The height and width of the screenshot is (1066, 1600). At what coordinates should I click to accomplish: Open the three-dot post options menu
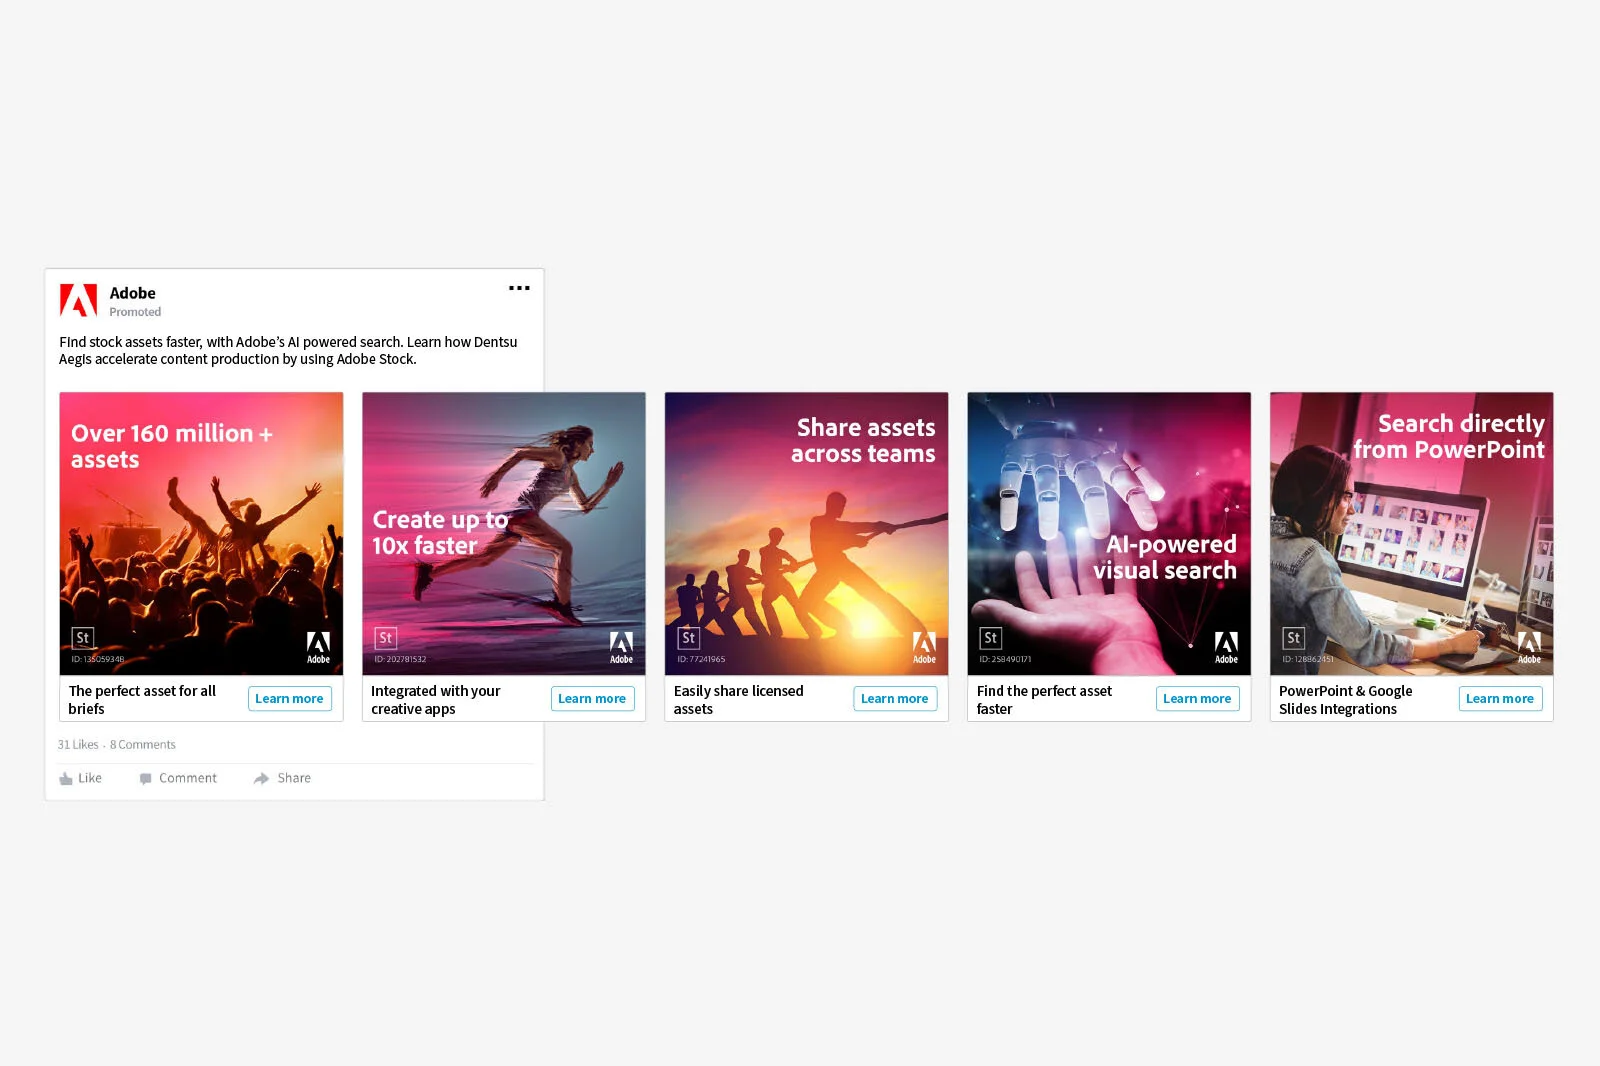[x=519, y=288]
